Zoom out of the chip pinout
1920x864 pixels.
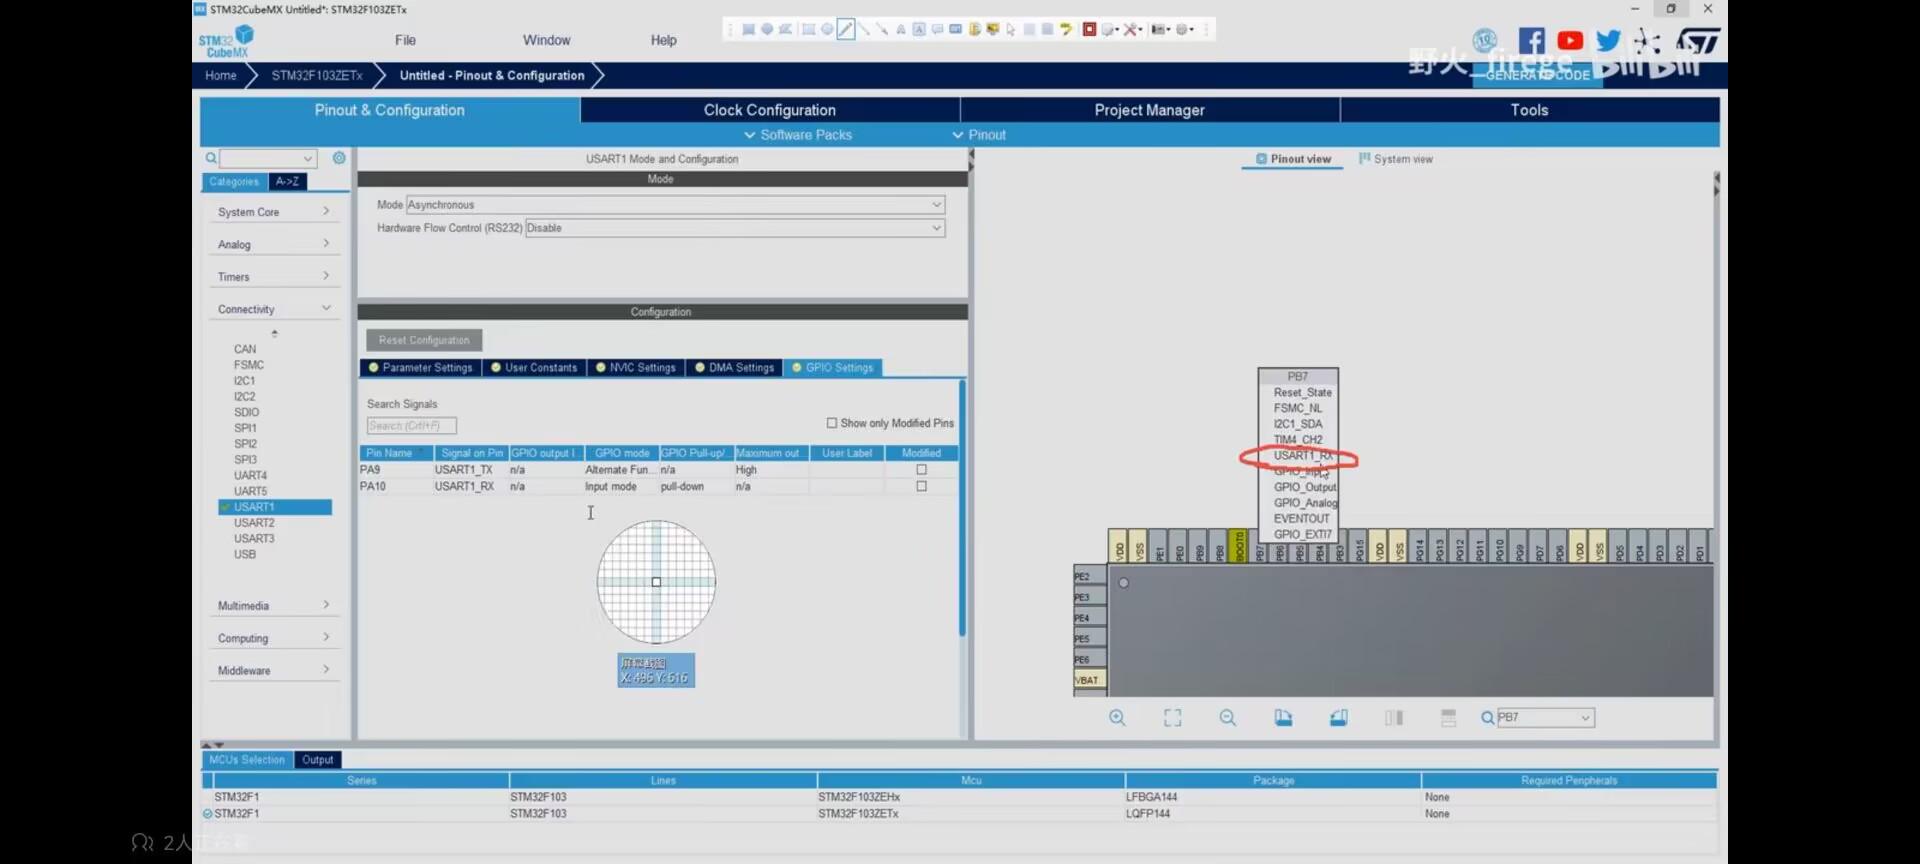1228,718
